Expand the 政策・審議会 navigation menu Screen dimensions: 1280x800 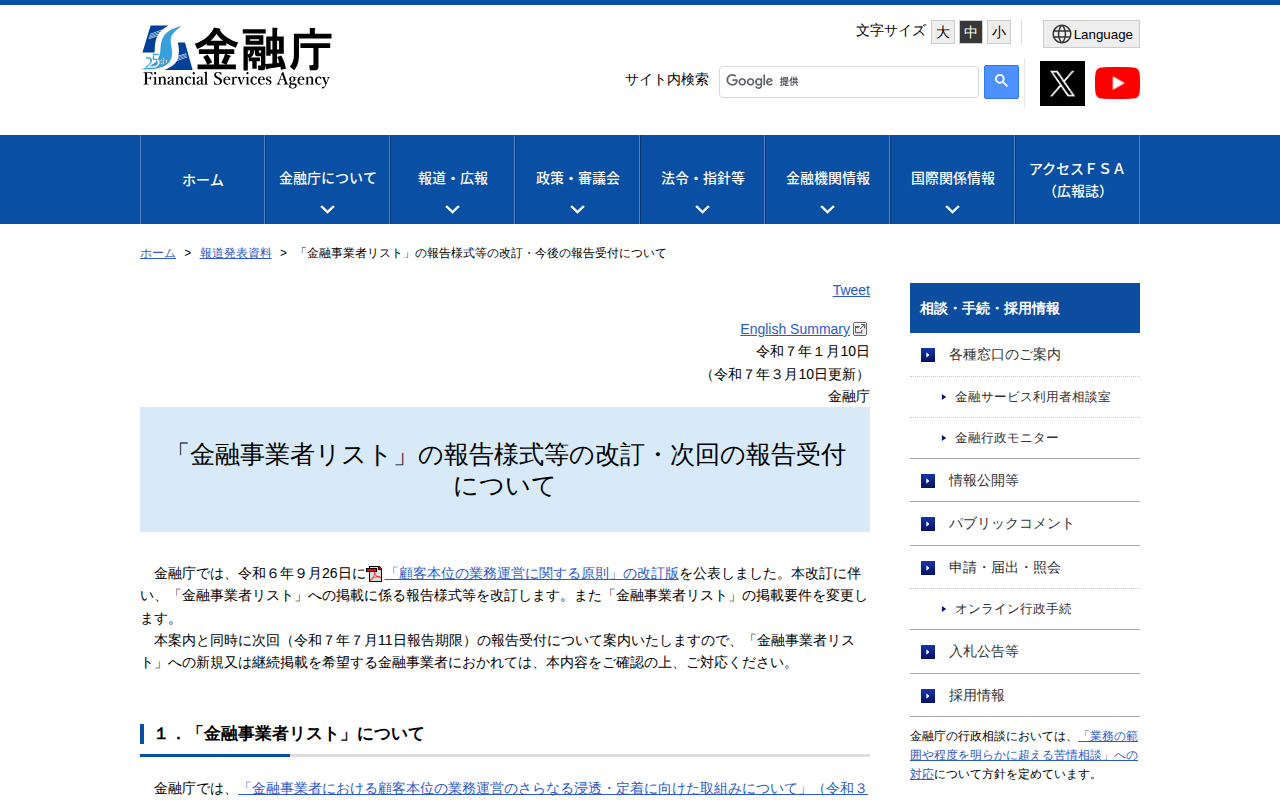[576, 179]
